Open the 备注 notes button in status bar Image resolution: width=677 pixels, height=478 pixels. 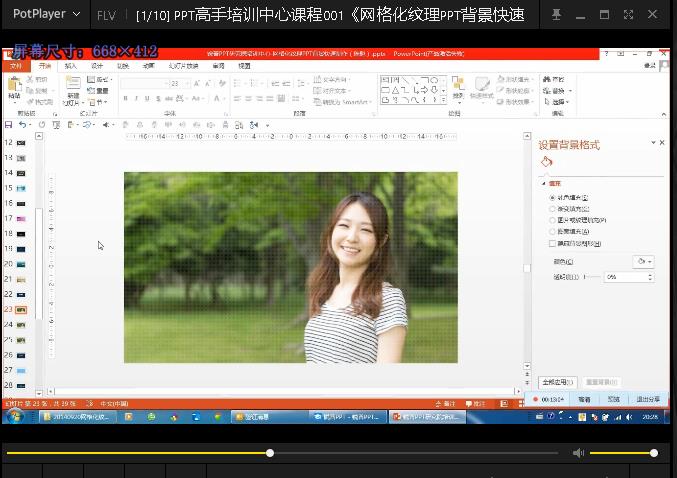[x=446, y=404]
